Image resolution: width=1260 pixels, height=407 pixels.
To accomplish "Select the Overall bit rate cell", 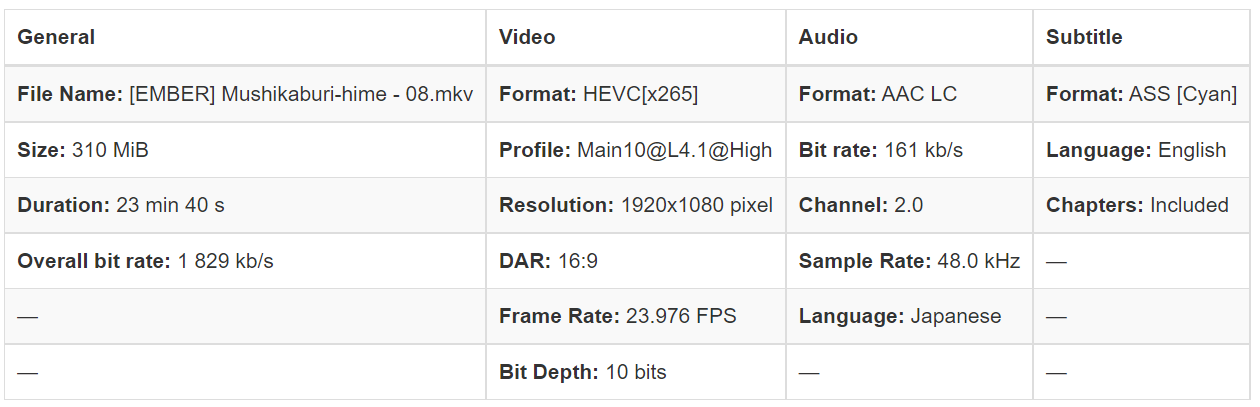I will (145, 262).
